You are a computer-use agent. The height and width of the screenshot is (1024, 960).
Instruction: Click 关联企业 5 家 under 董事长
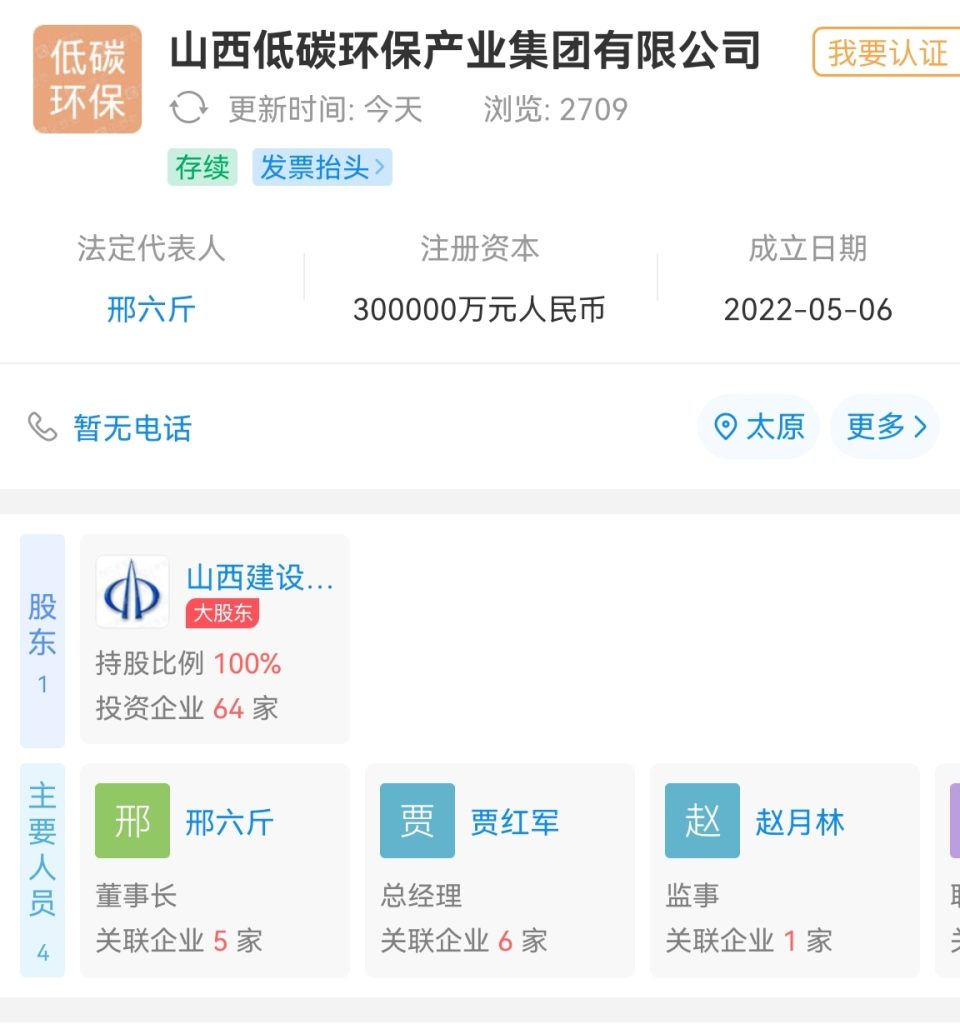(179, 941)
